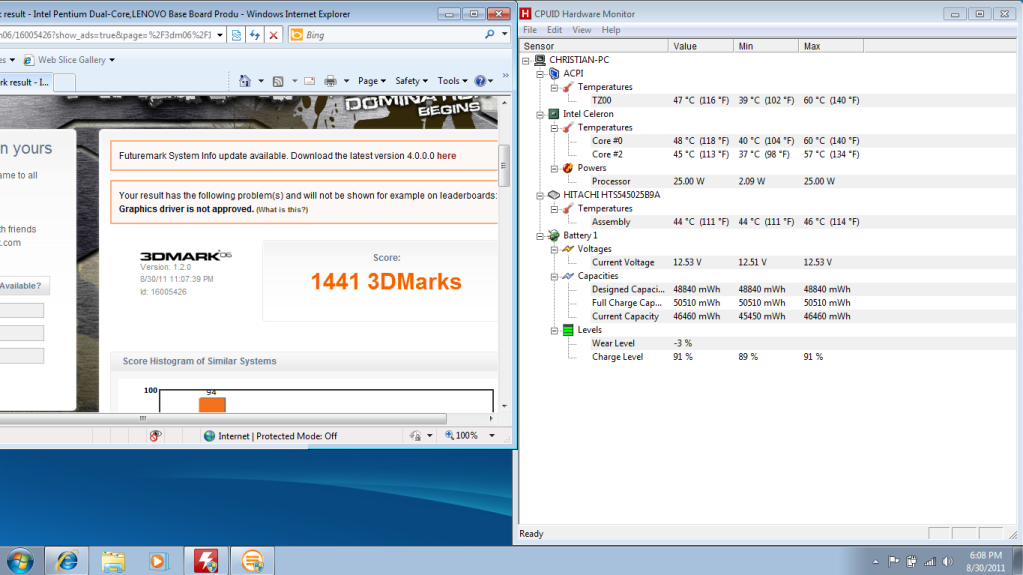The height and width of the screenshot is (575, 1023).
Task: Collapse the Levels node
Action: (x=555, y=330)
